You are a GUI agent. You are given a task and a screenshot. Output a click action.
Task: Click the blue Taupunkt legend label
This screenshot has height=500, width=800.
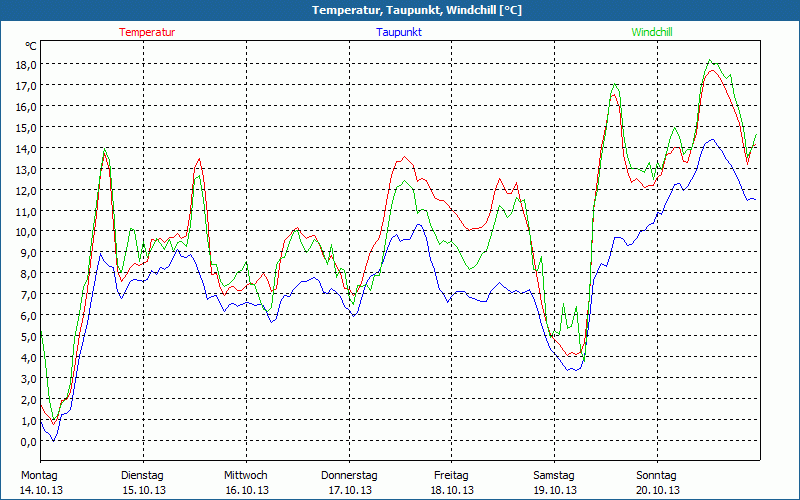(x=399, y=32)
